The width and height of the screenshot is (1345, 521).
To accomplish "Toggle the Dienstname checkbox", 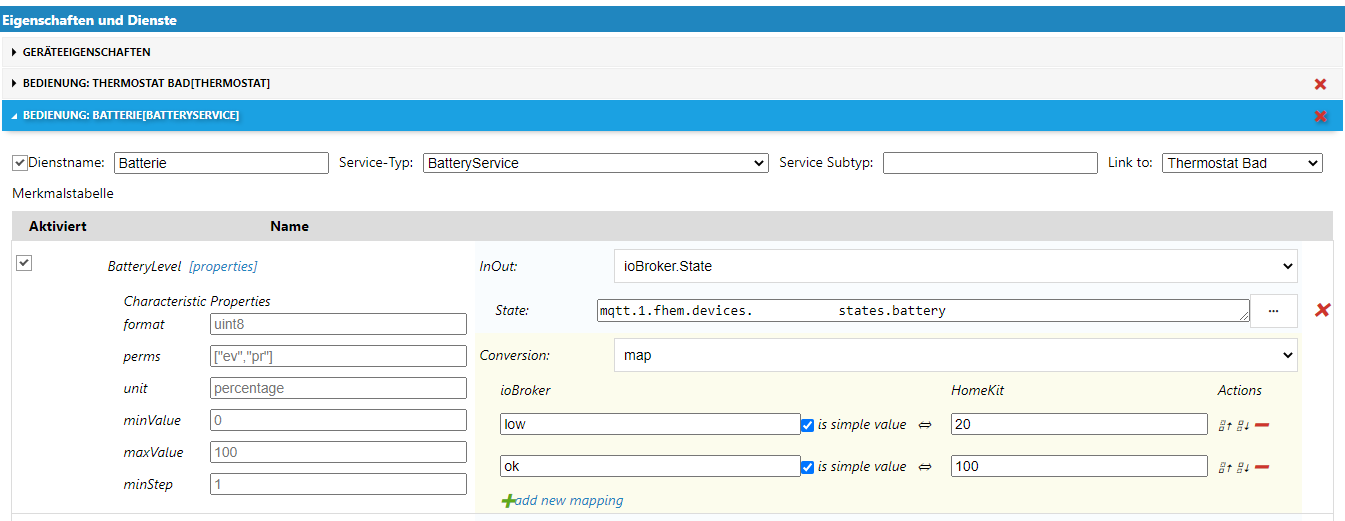I will tap(20, 162).
